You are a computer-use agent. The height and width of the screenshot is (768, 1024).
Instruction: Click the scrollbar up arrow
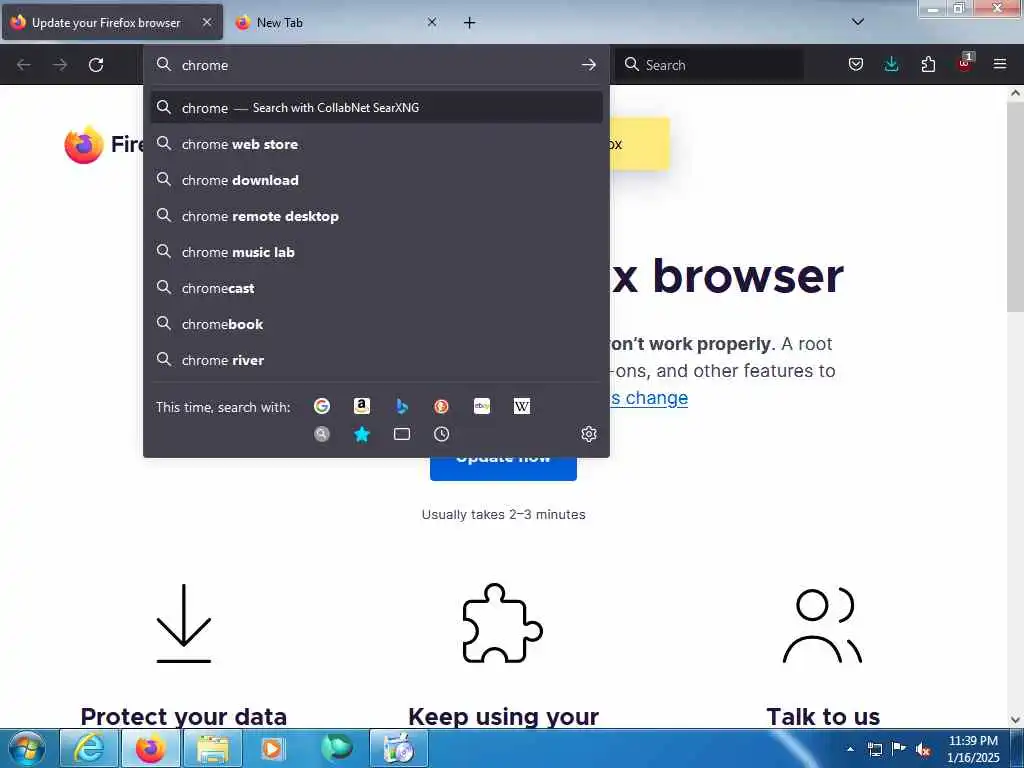point(1015,93)
